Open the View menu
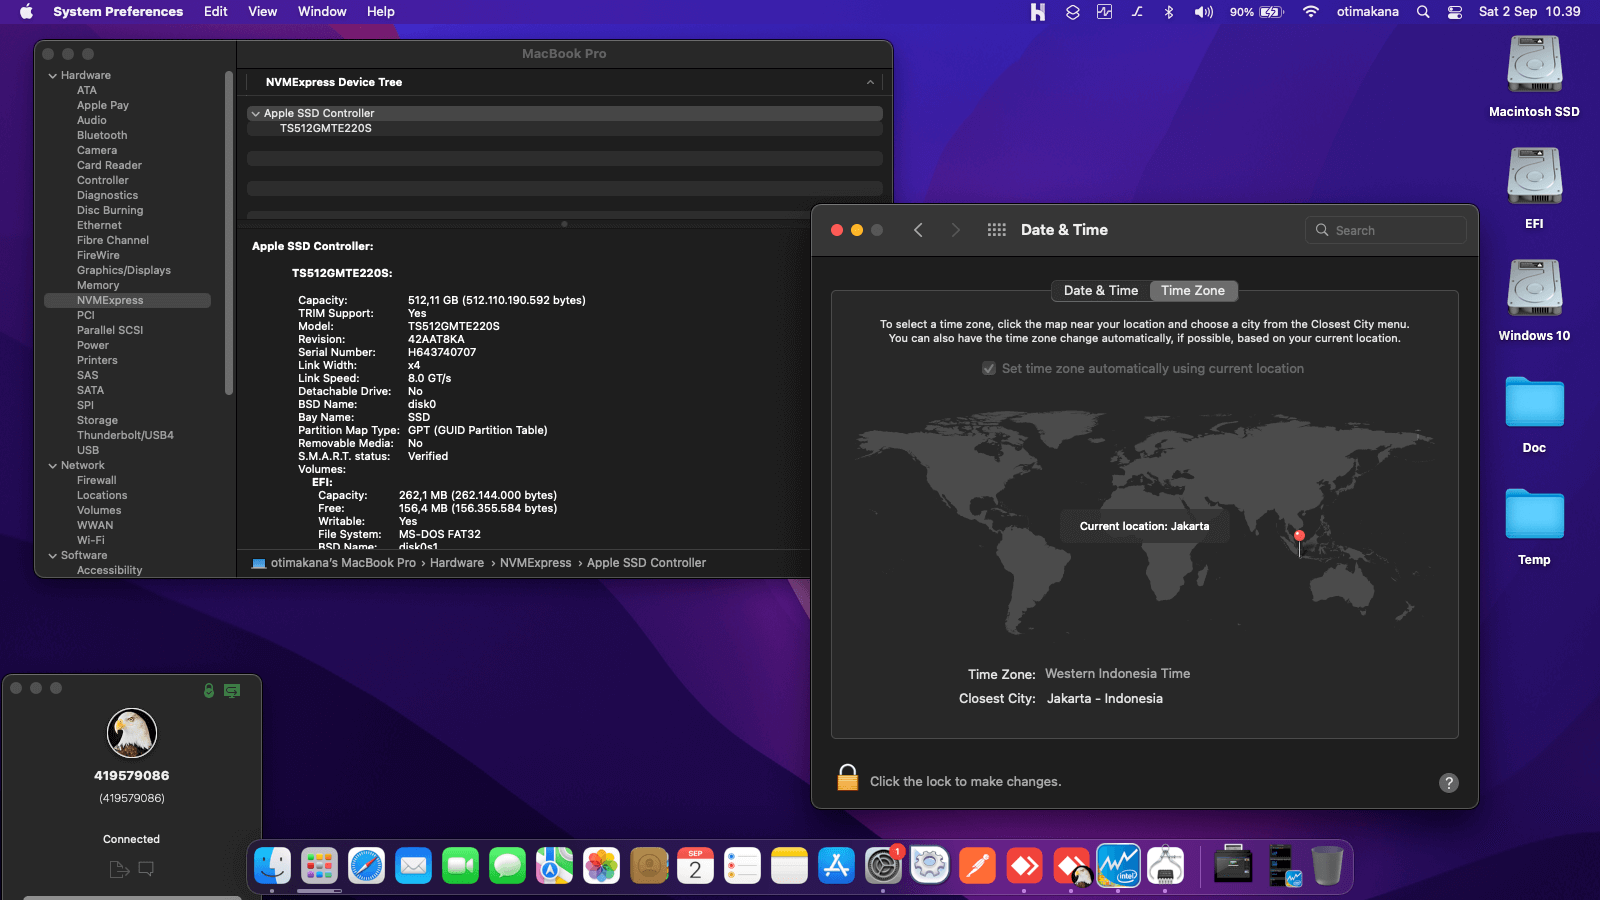 click(263, 12)
